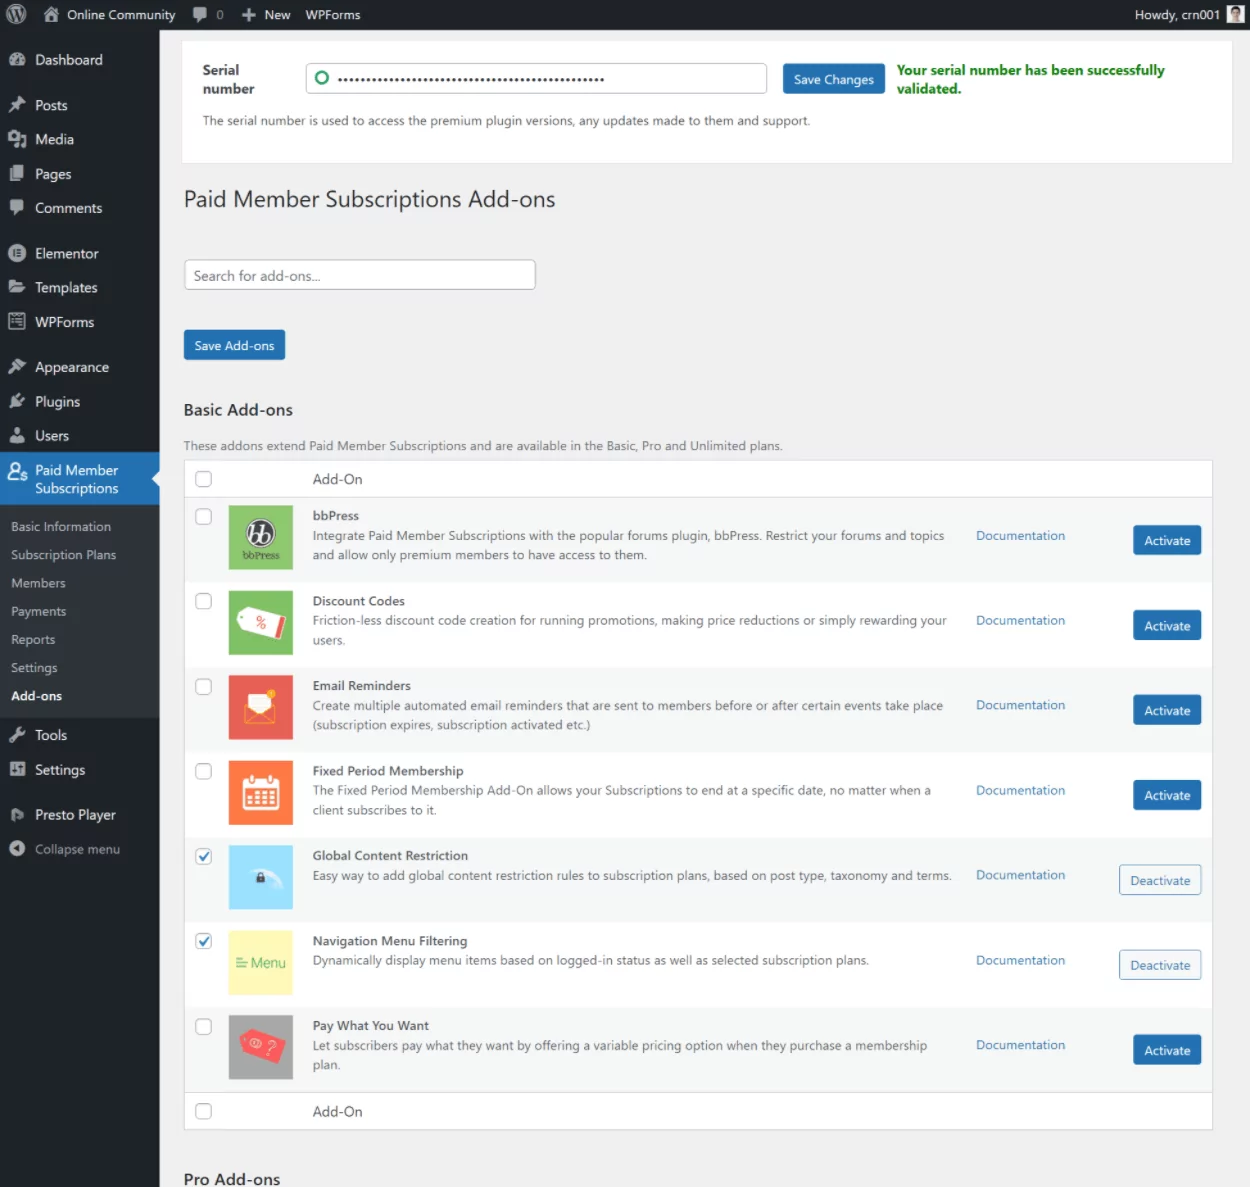Click the Paid Member Subscriptions icon
1250x1187 pixels.
(x=17, y=470)
